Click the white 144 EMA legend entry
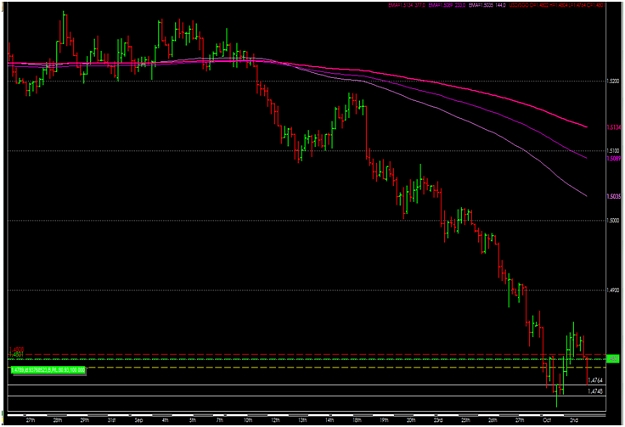The height and width of the screenshot is (427, 625). coord(487,5)
